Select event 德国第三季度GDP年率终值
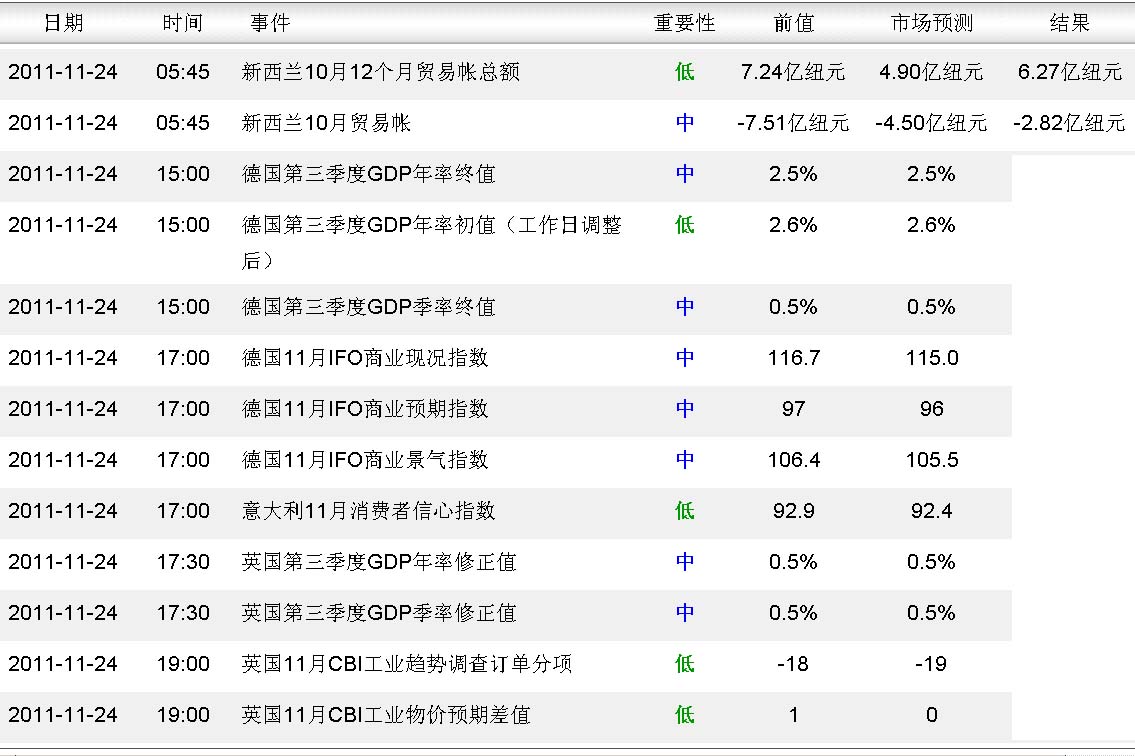 368,174
